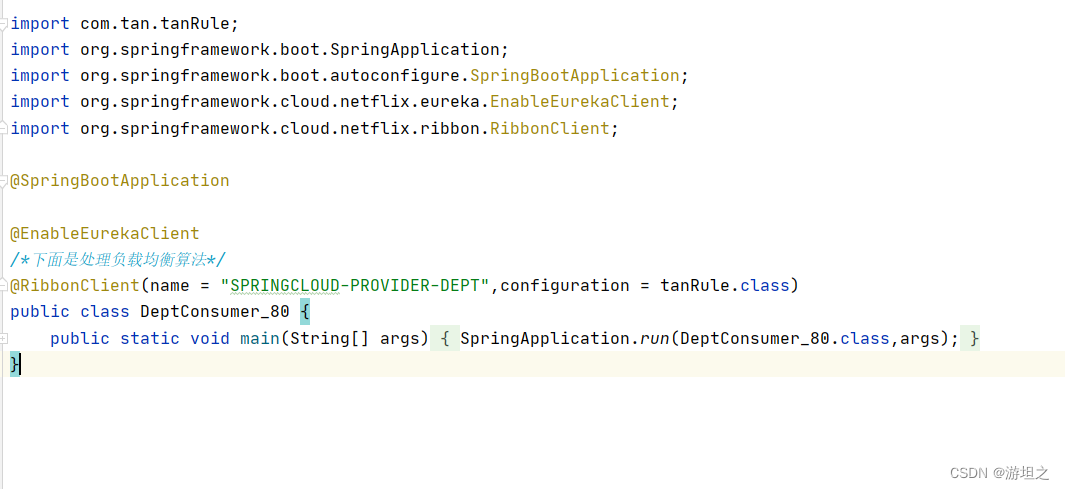Click fold marker beside the ribbon.RibbonClient import
The height and width of the screenshot is (489, 1065).
pos(4,128)
